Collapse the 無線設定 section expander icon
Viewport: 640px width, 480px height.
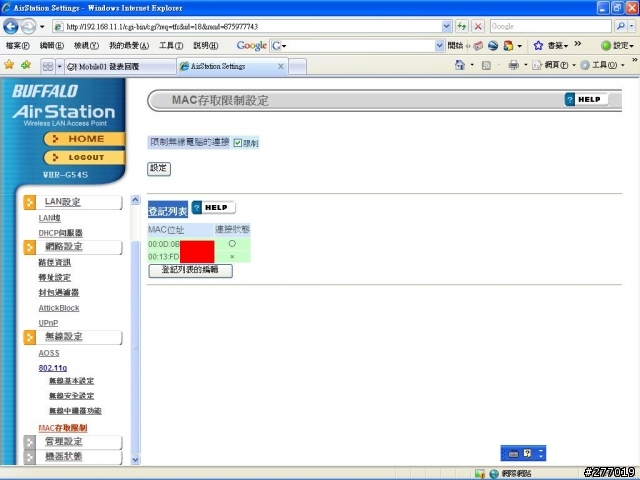point(29,337)
